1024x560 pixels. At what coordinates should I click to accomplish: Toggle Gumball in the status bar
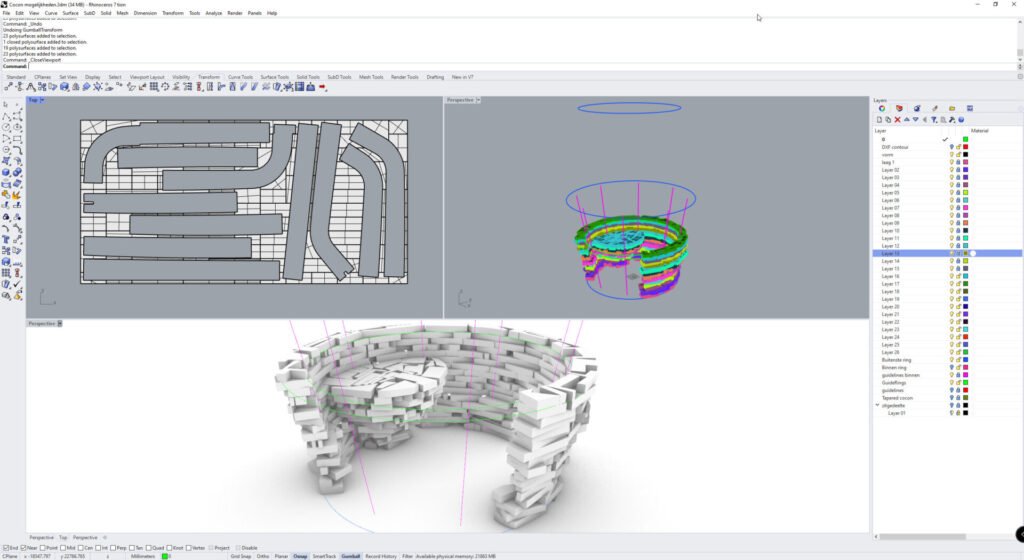pyautogui.click(x=350, y=556)
